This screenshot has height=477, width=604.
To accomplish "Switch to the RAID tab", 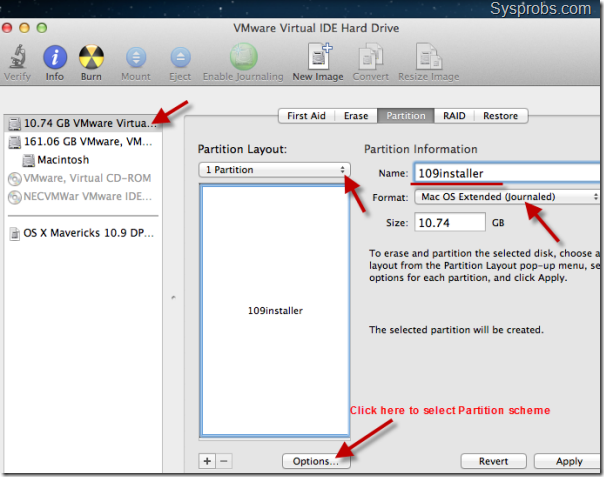I will coord(454,116).
